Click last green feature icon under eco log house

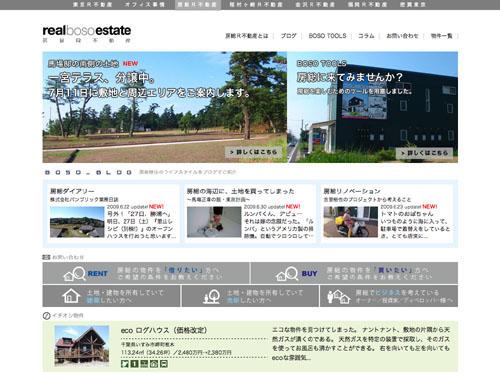(164, 364)
